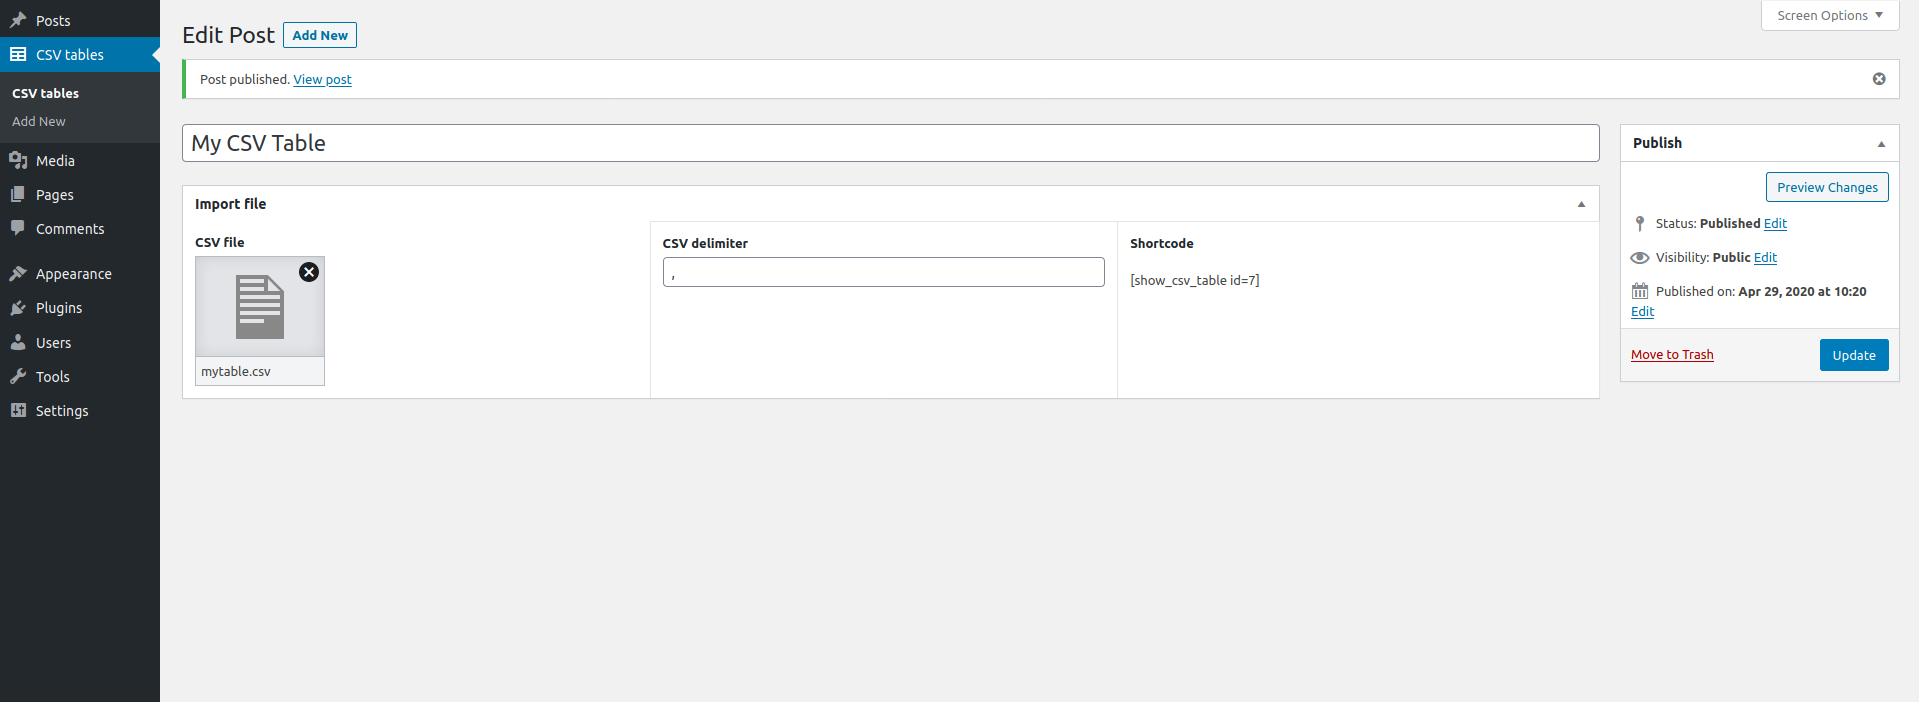Open the CSV tables menu
This screenshot has width=1919, height=702.
click(80, 54)
